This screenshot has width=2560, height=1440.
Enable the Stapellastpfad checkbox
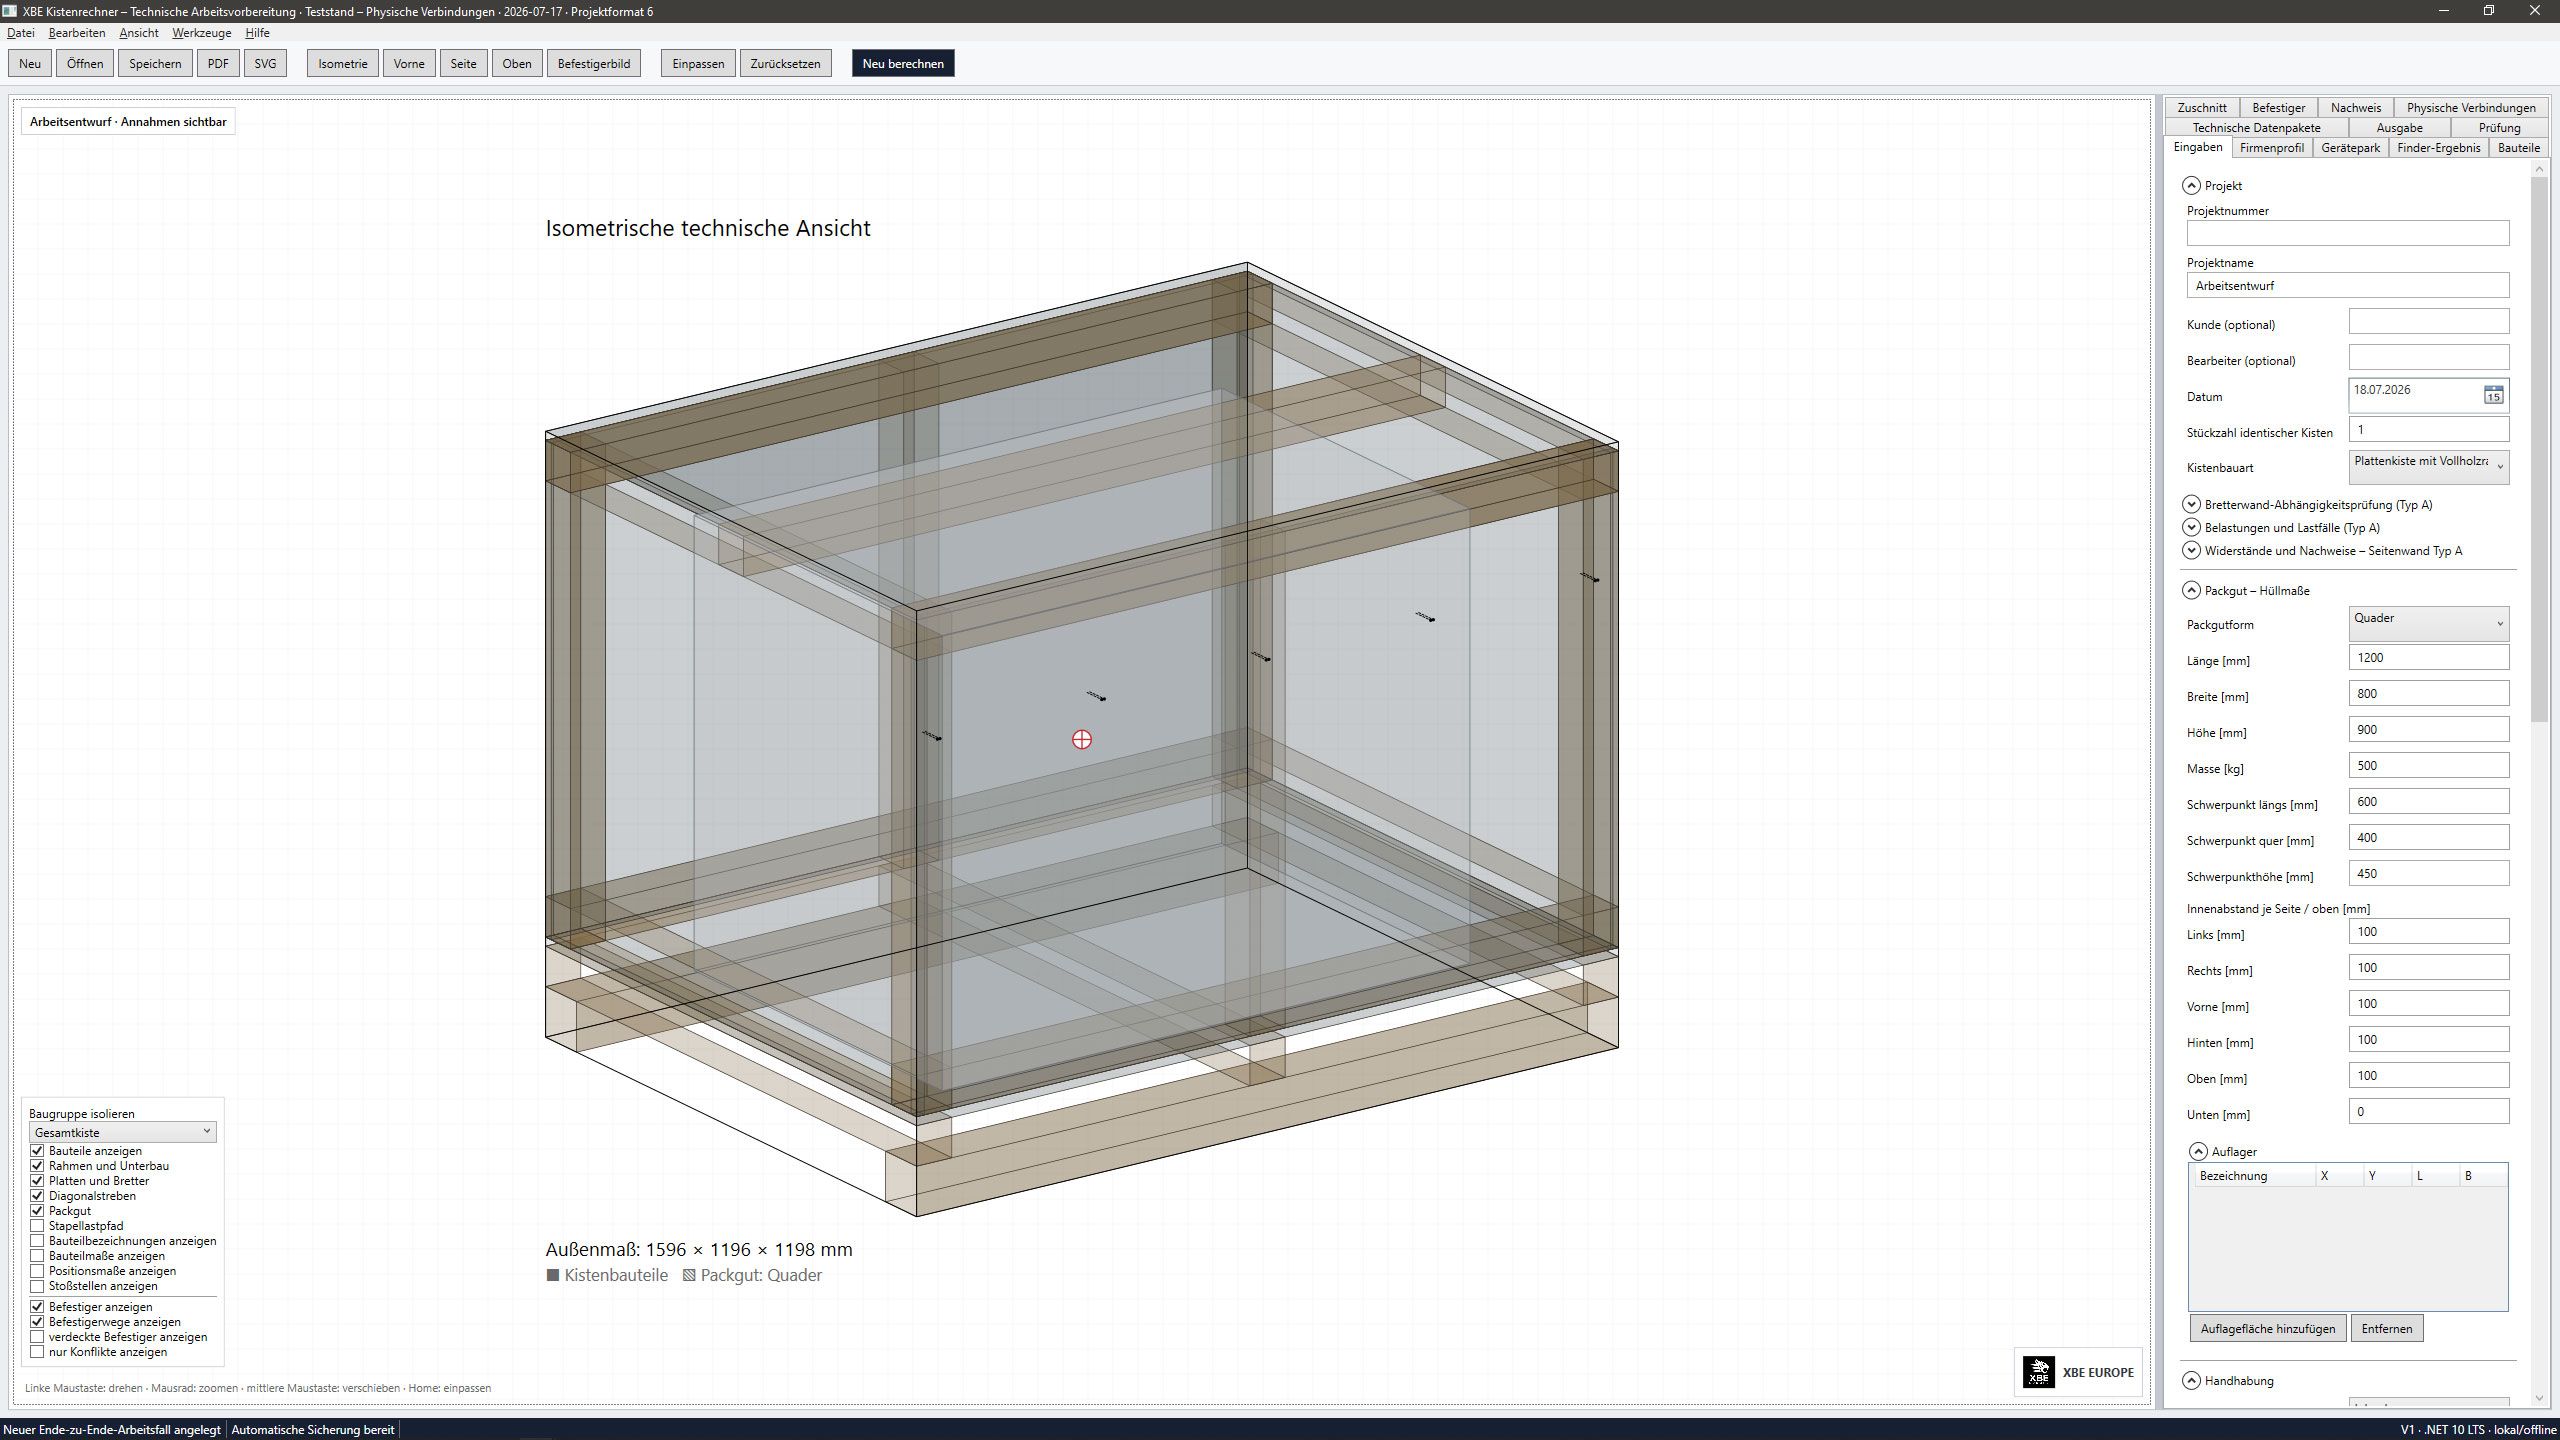pyautogui.click(x=37, y=1225)
